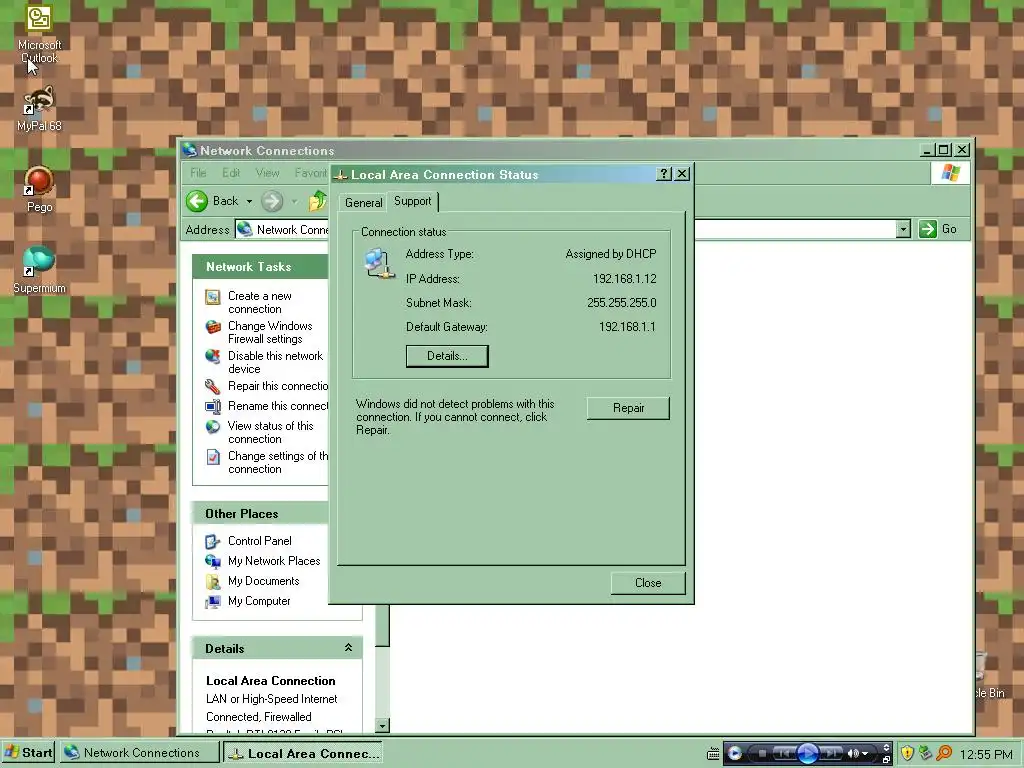This screenshot has width=1024, height=768.
Task: Open the My Network Places link
Action: 274,561
